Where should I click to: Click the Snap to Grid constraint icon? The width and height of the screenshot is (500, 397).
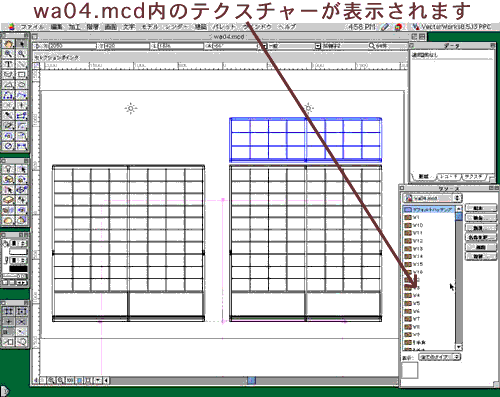point(9,311)
